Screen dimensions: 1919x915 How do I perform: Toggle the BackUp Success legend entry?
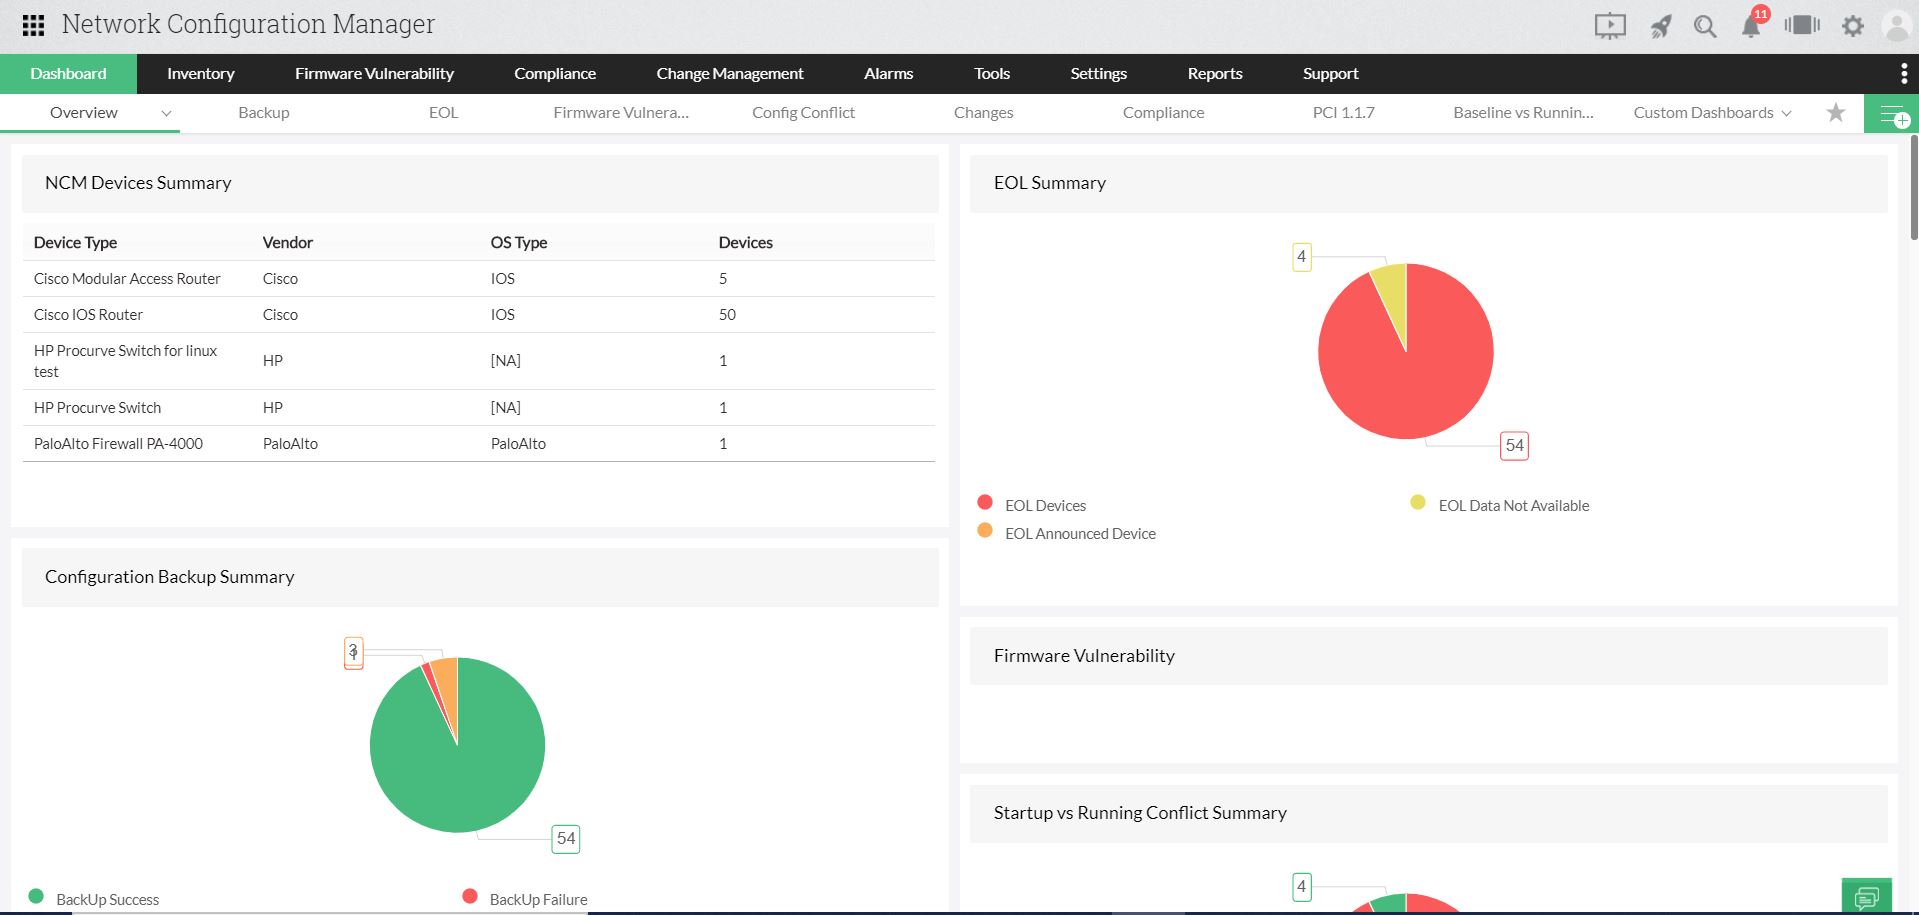(107, 899)
